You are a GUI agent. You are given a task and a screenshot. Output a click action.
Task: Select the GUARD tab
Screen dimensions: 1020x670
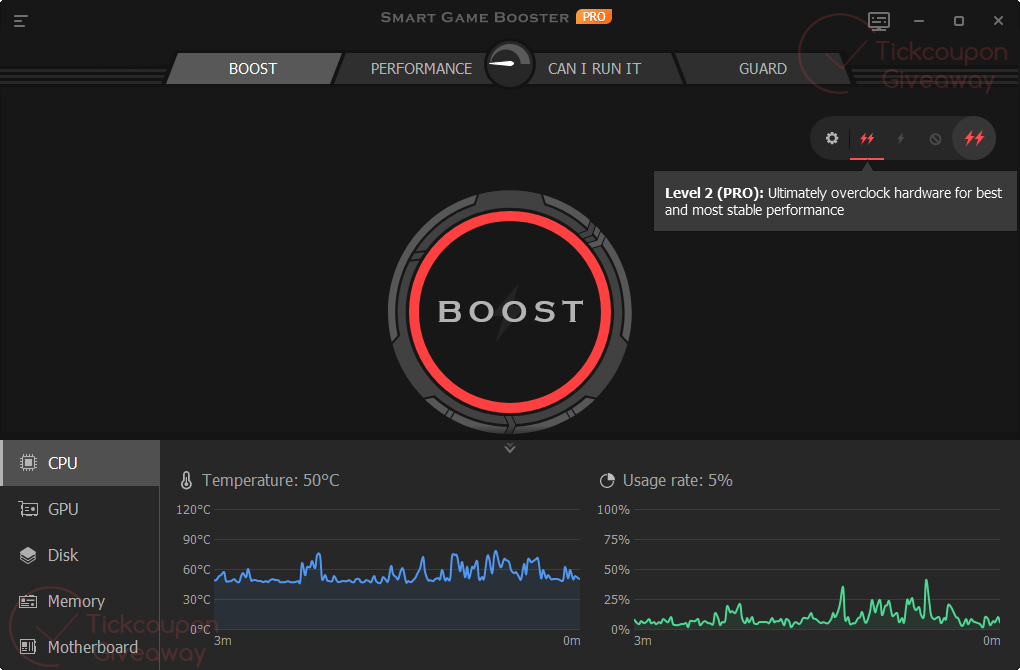[x=762, y=68]
